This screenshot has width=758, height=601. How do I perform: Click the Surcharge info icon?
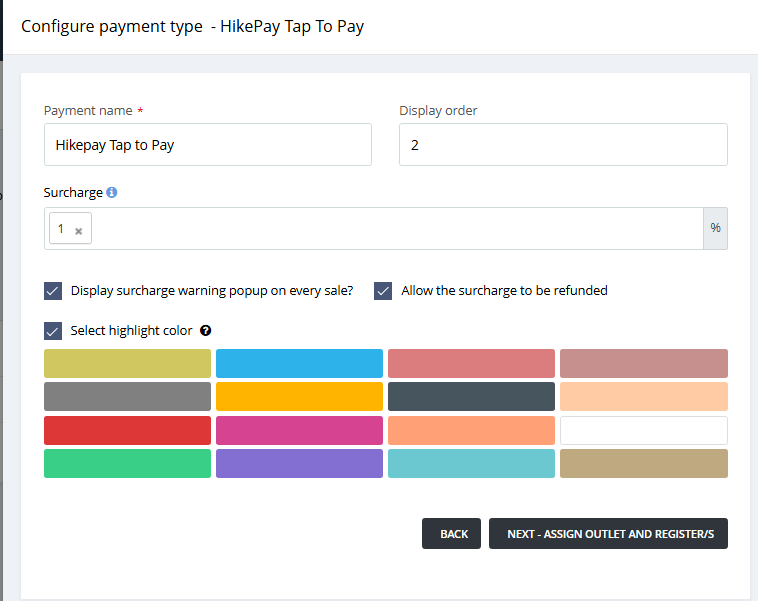click(112, 192)
